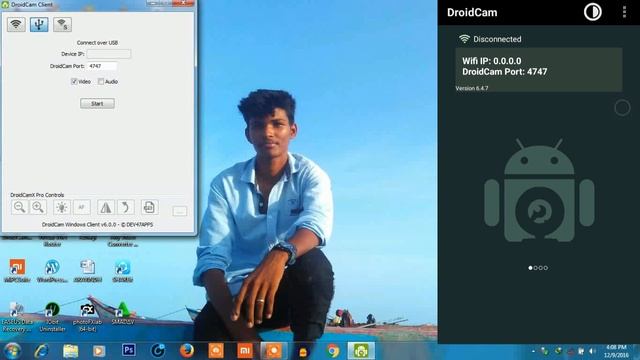Toggle the LED flash light control icon

[x=62, y=207]
